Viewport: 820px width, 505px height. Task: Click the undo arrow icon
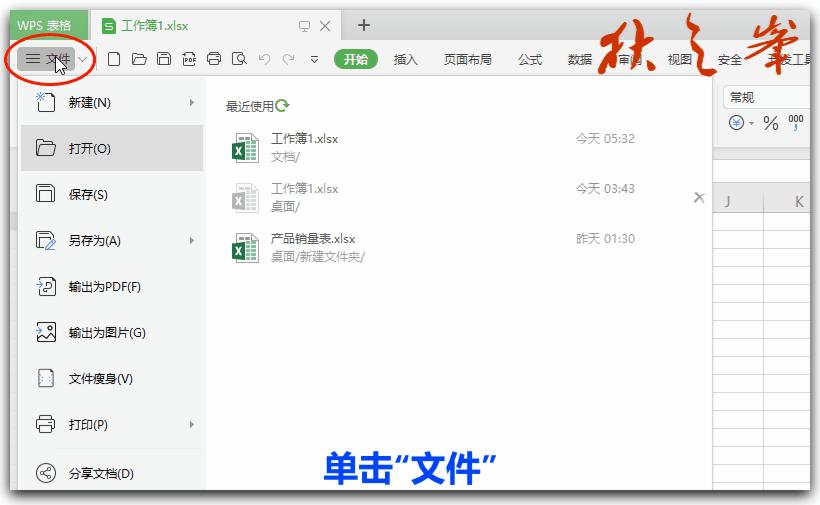265,59
